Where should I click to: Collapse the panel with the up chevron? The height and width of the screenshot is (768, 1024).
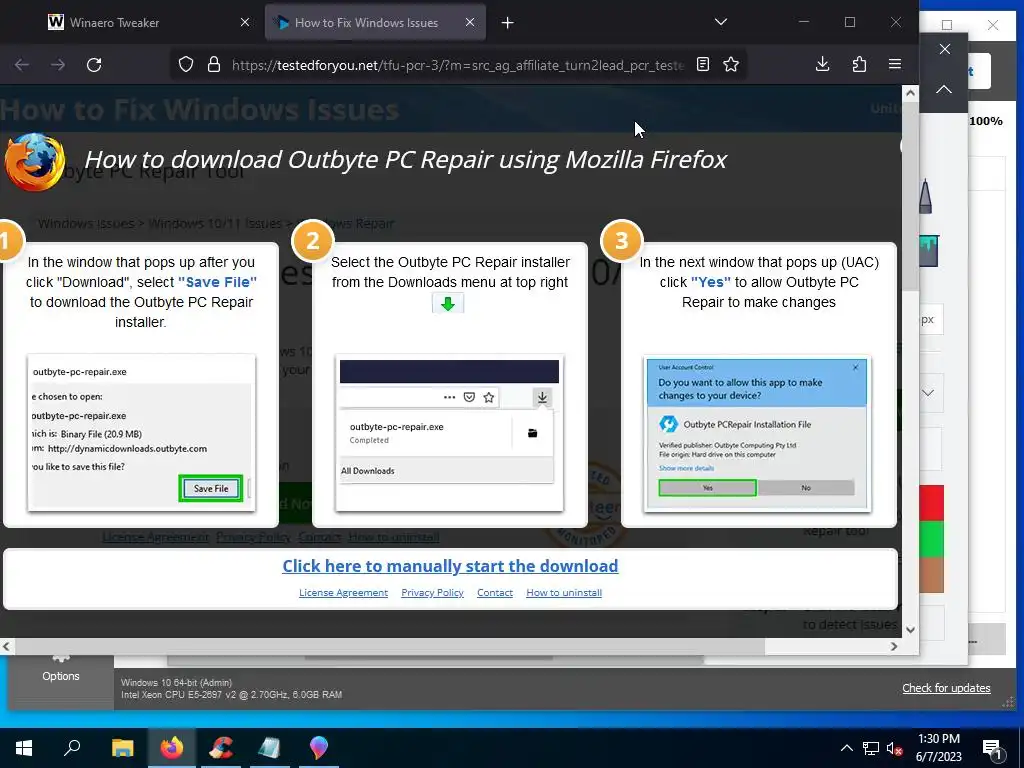coord(944,89)
